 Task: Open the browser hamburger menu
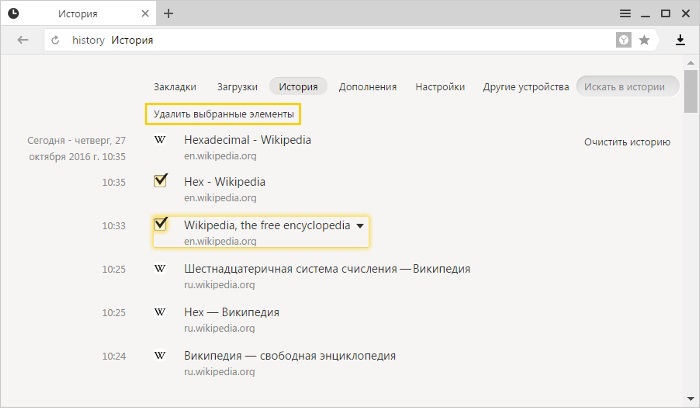point(625,13)
